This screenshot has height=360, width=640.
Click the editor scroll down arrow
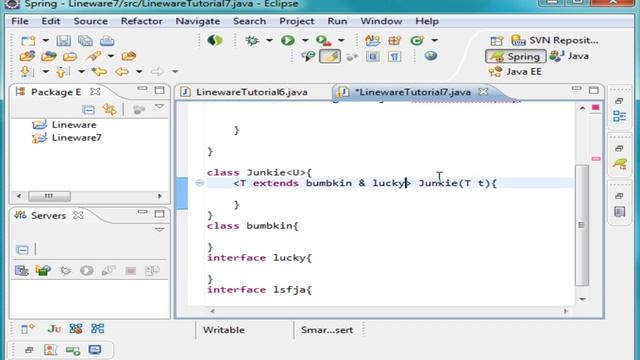pyautogui.click(x=582, y=299)
